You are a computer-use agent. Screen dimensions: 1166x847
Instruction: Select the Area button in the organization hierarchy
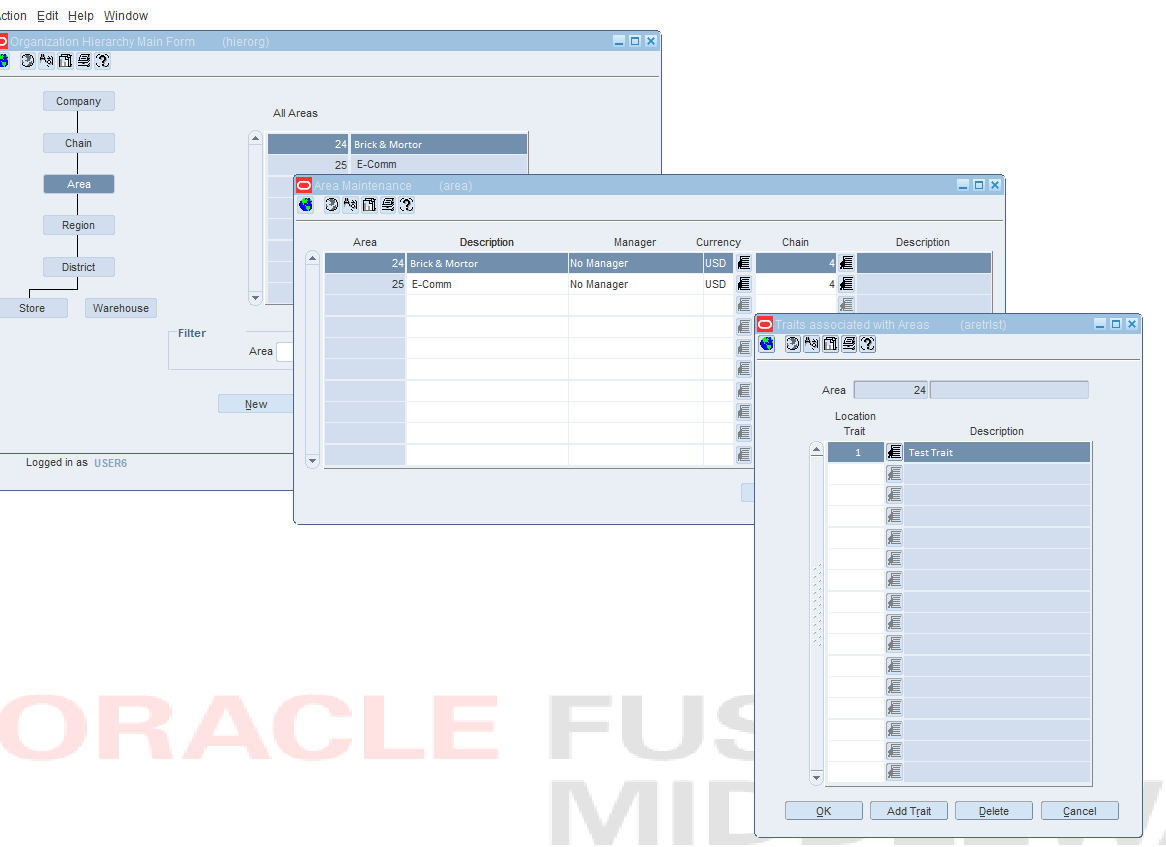78,183
